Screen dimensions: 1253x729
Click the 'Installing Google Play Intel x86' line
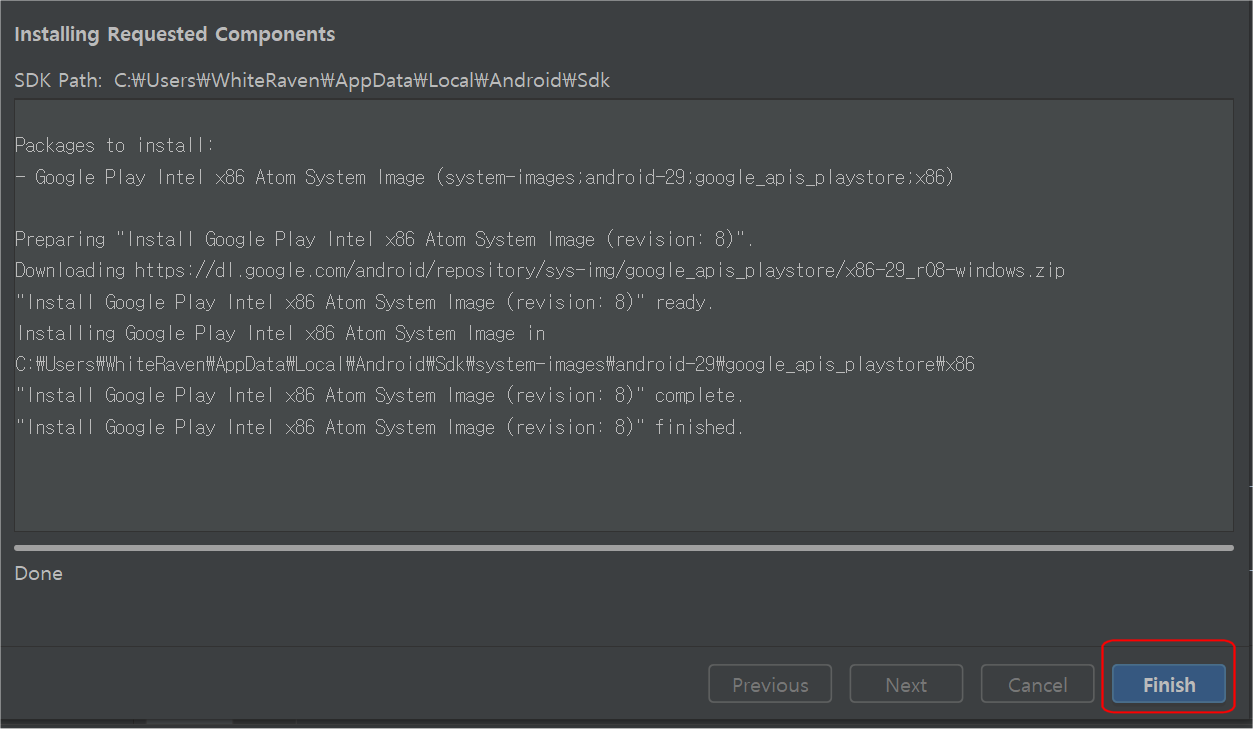[x=280, y=333]
